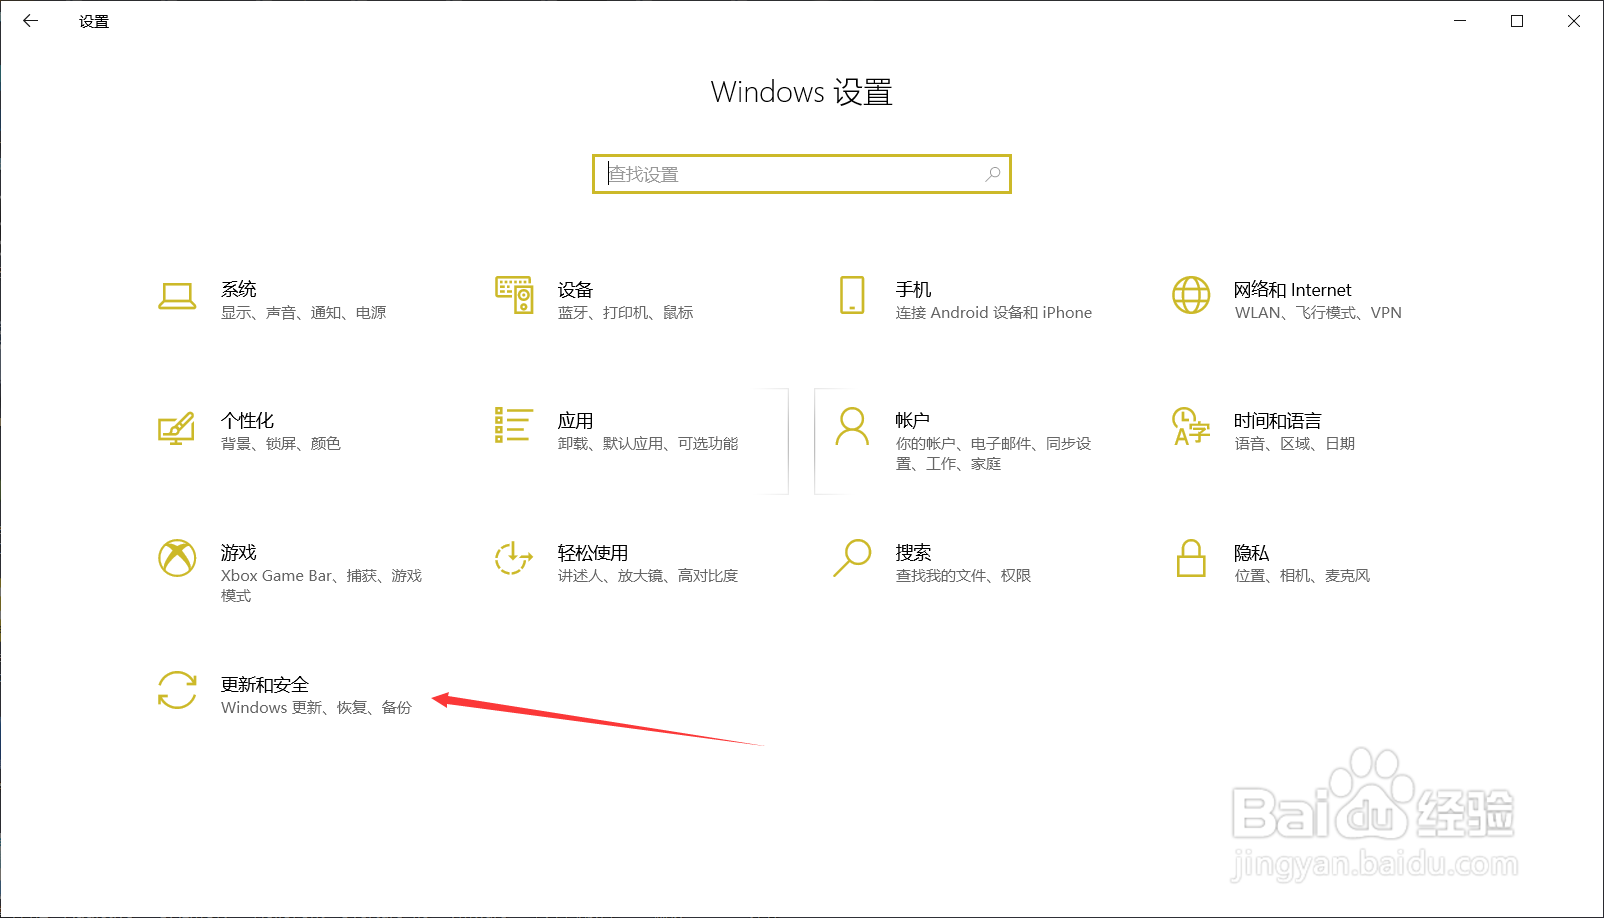Viewport: 1604px width, 918px height.
Task: Click the Network globe icon
Action: [1191, 295]
